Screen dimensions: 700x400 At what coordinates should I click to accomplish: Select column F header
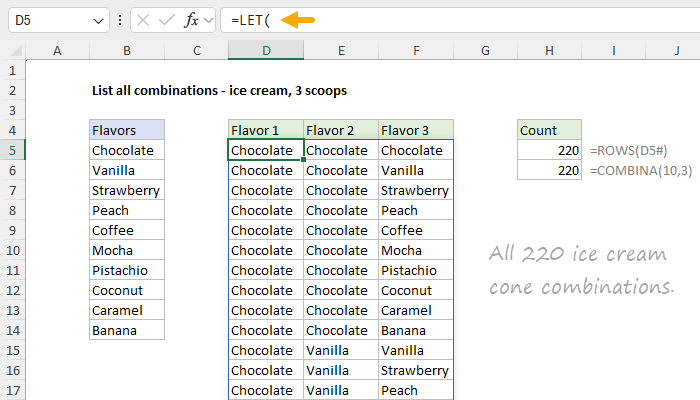416,50
